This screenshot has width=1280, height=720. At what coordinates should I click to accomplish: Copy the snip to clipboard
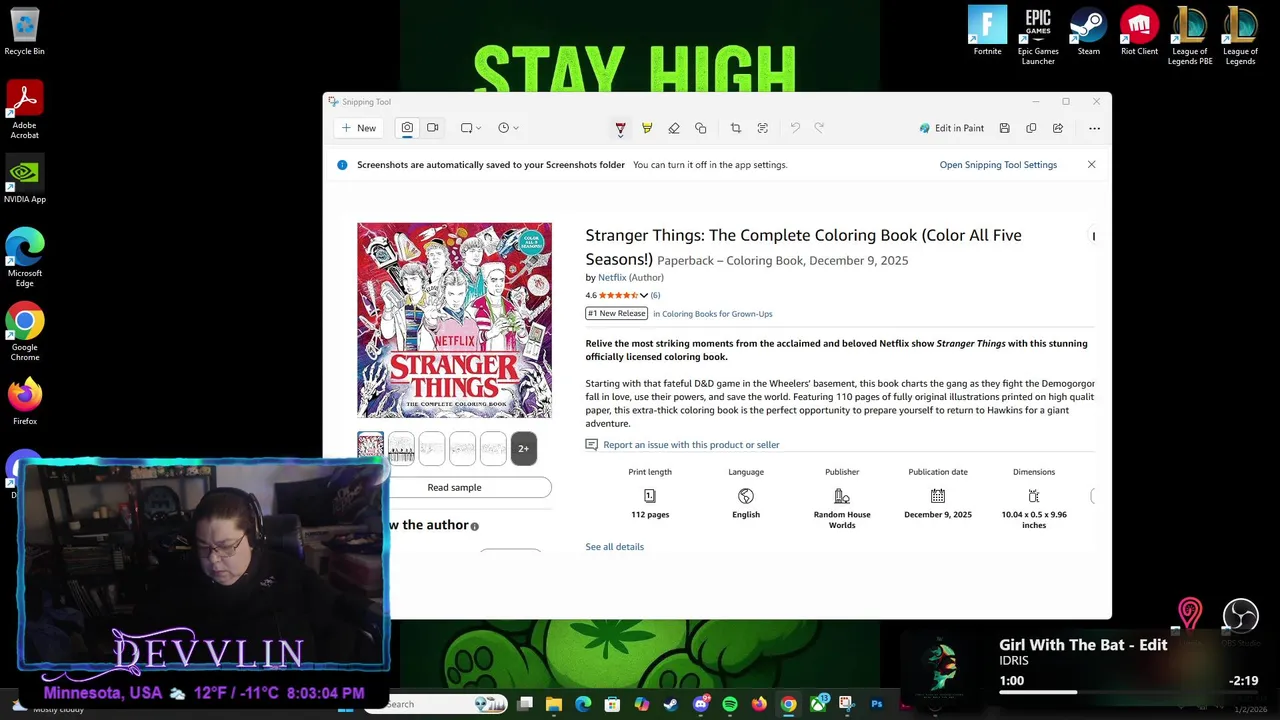tap(1031, 128)
